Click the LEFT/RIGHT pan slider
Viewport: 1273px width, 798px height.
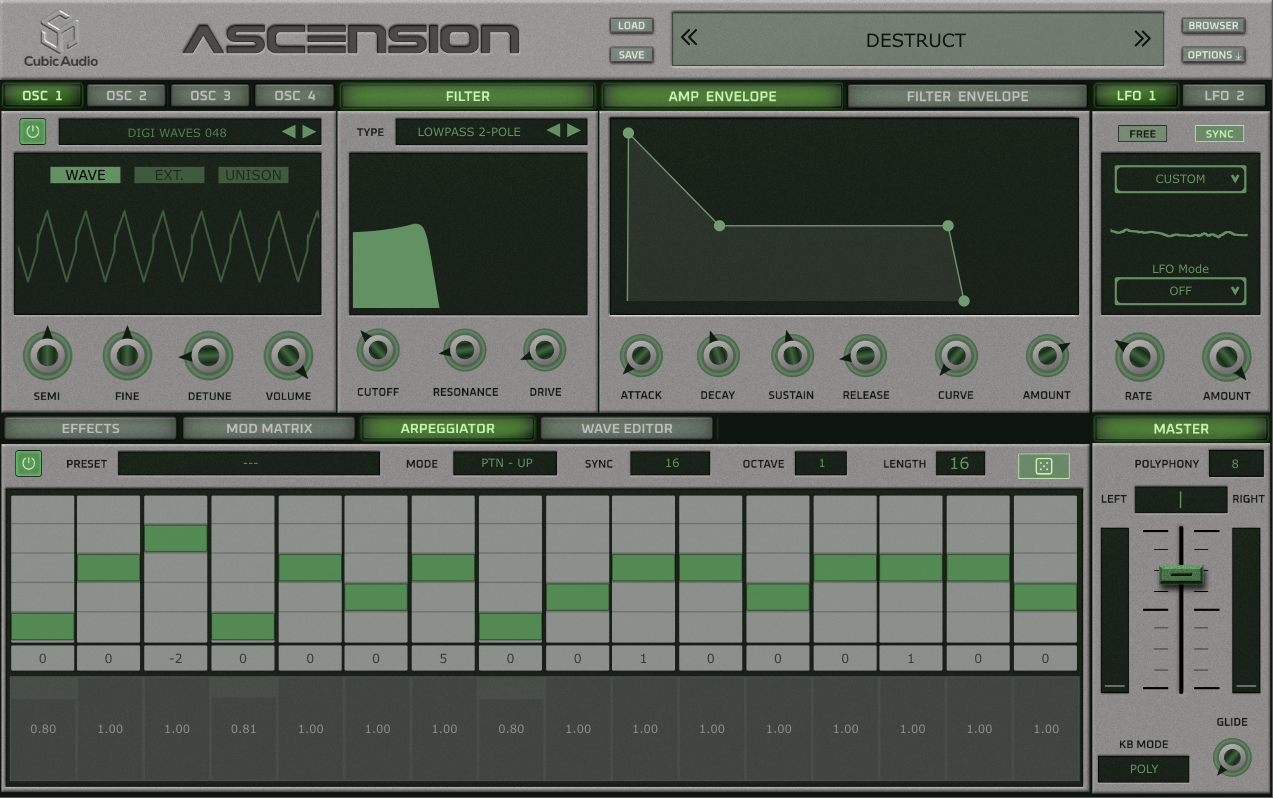(1181, 499)
